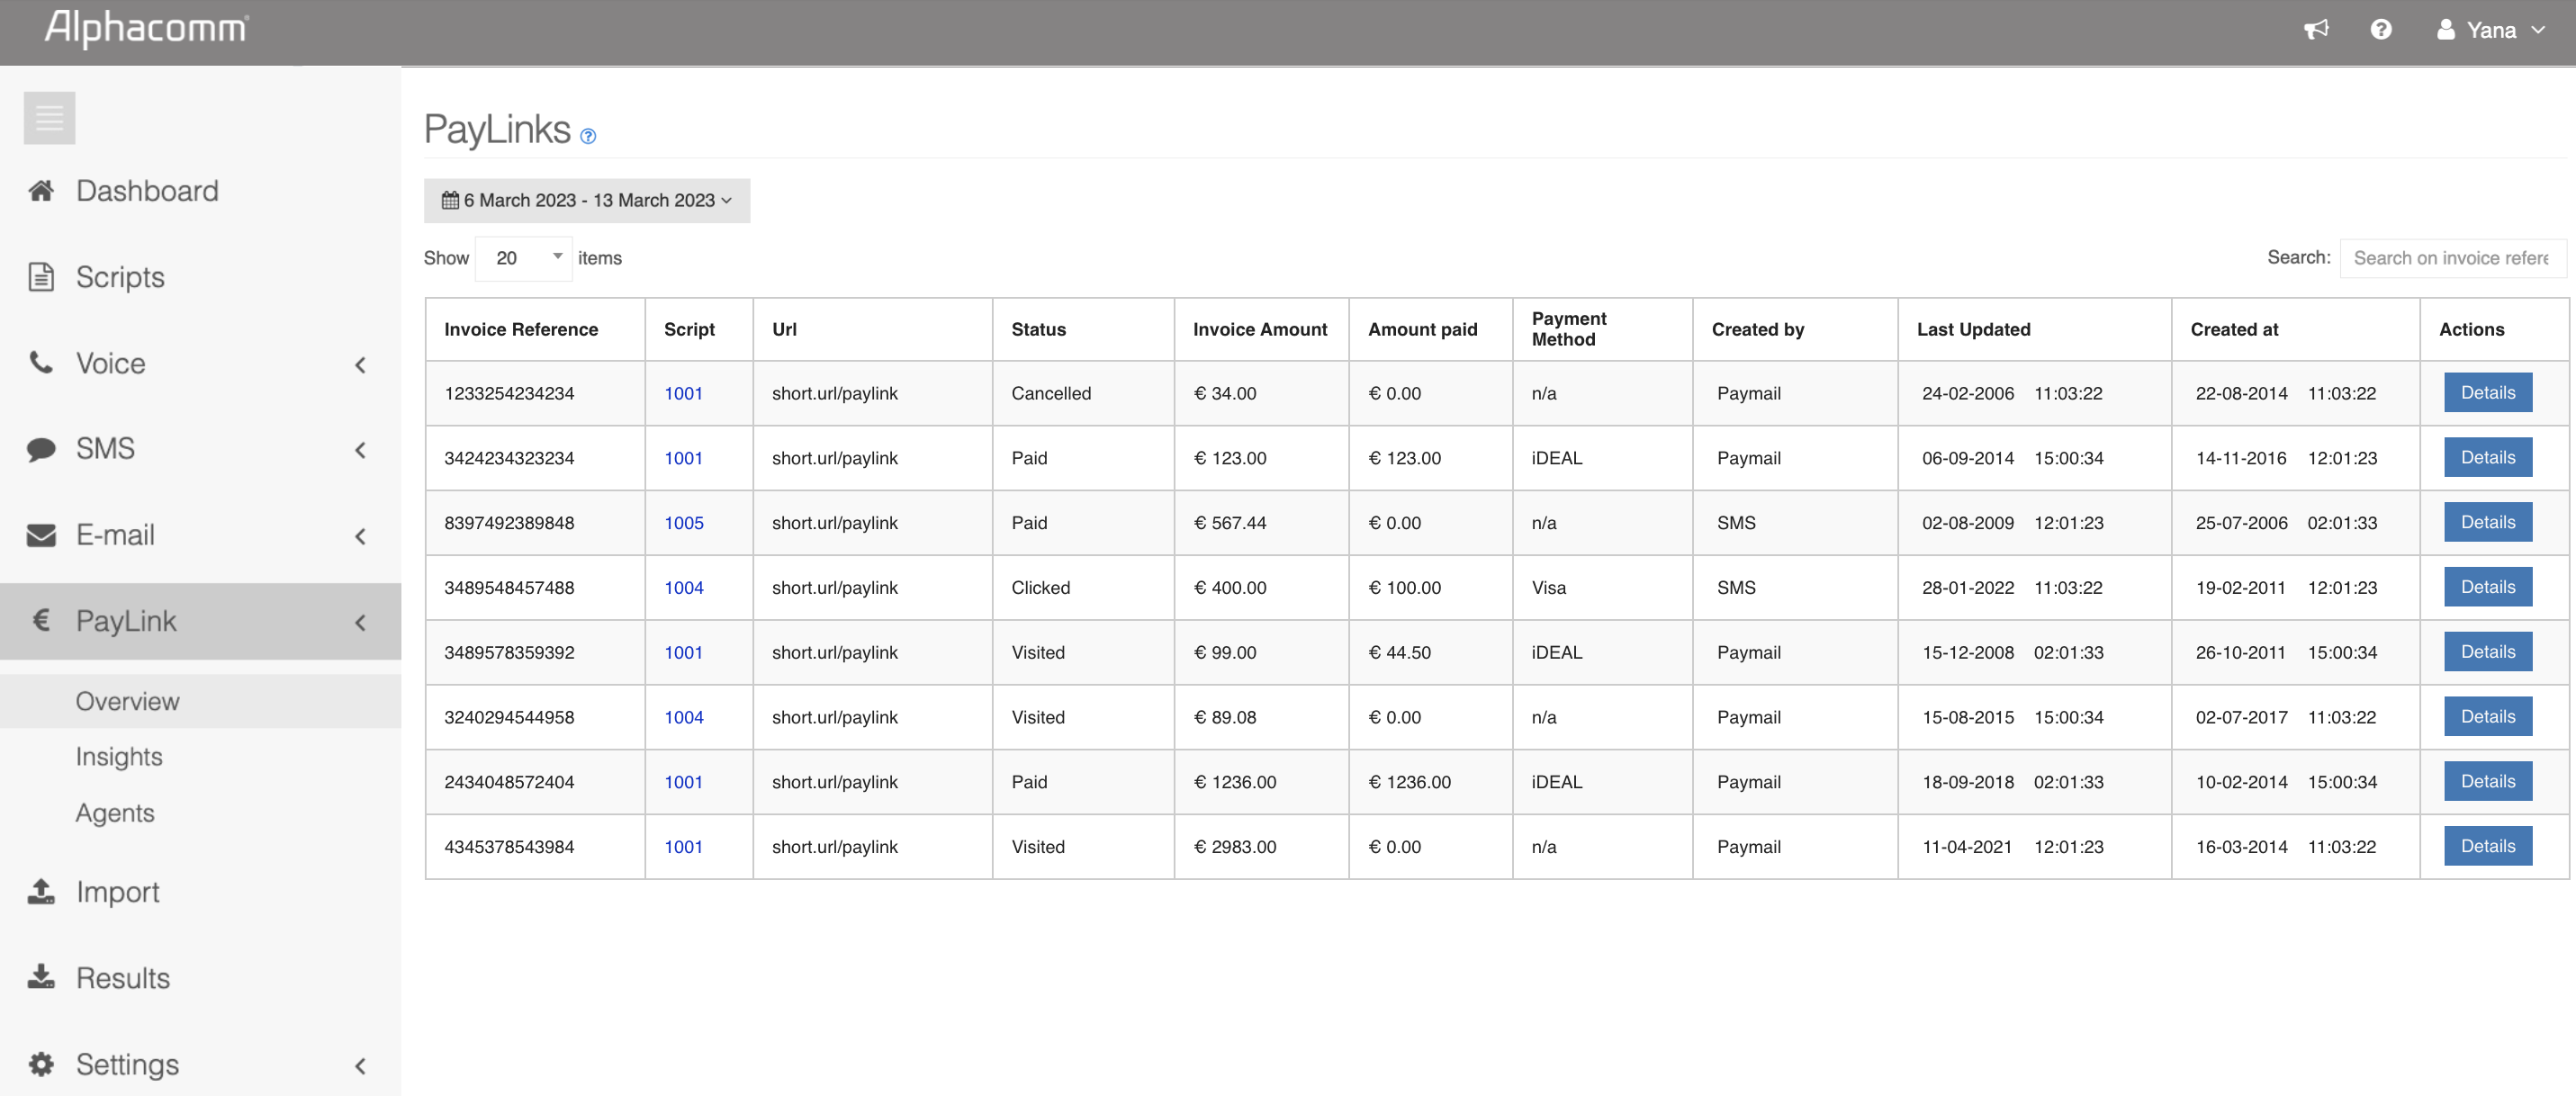The height and width of the screenshot is (1096, 2576).
Task: Toggle the sidebar hamburger menu
Action: click(x=49, y=117)
